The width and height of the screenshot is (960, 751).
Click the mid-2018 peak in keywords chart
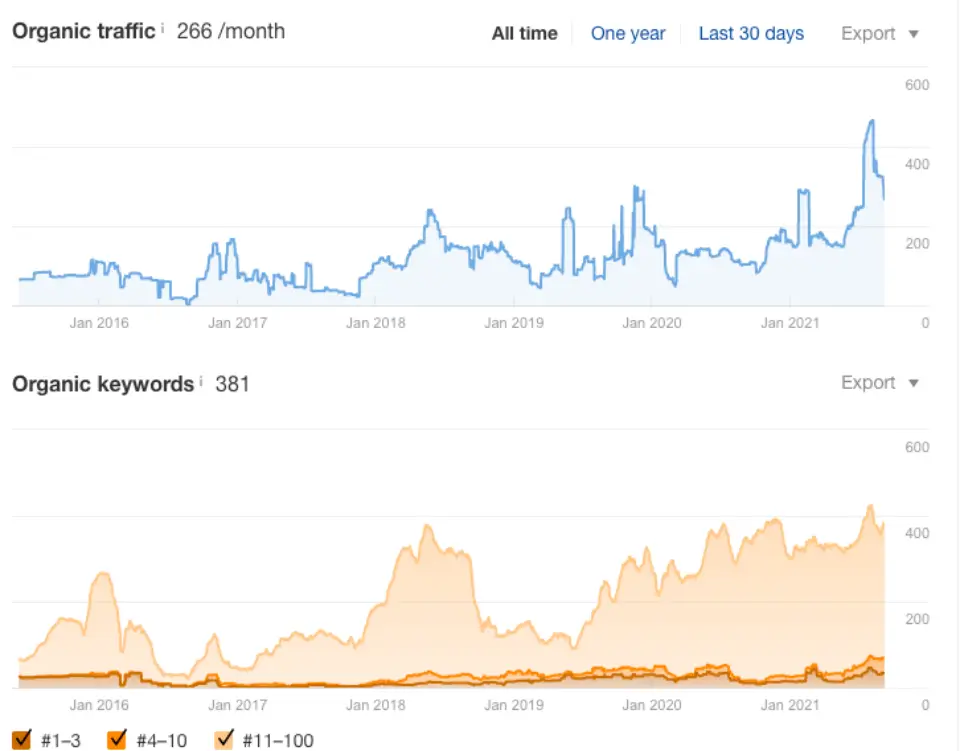427,526
